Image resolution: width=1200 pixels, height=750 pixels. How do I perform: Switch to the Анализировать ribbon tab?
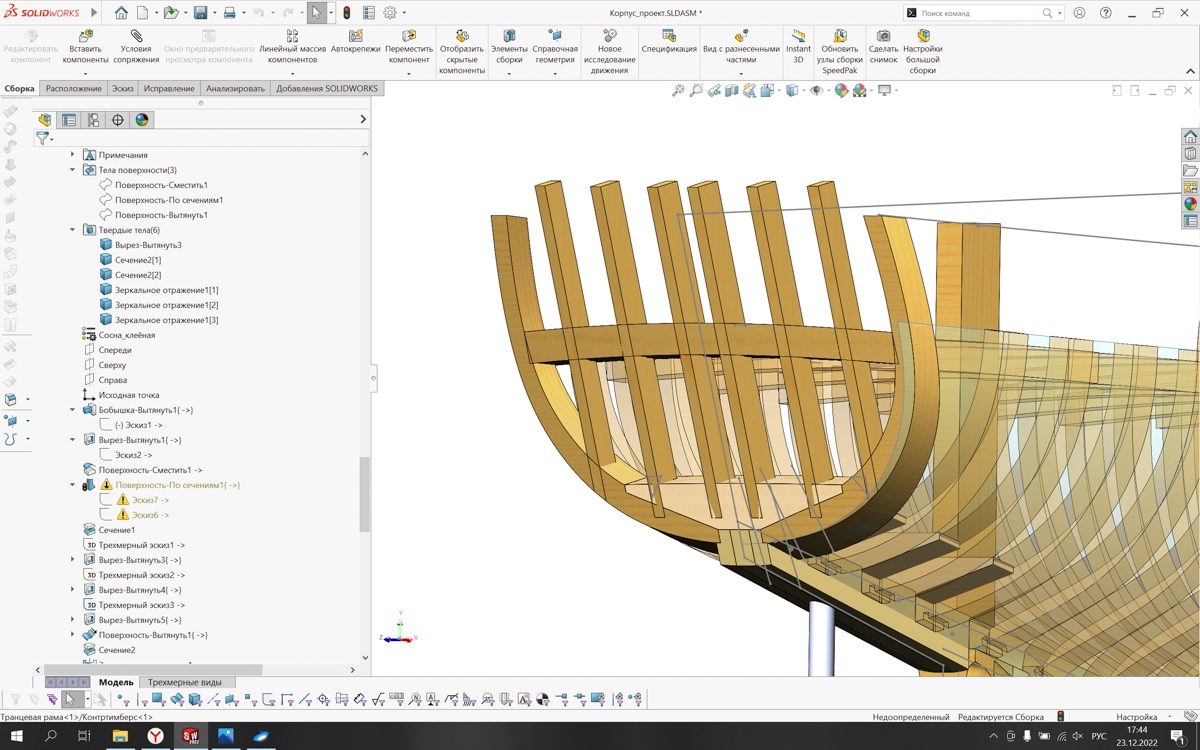click(x=237, y=88)
